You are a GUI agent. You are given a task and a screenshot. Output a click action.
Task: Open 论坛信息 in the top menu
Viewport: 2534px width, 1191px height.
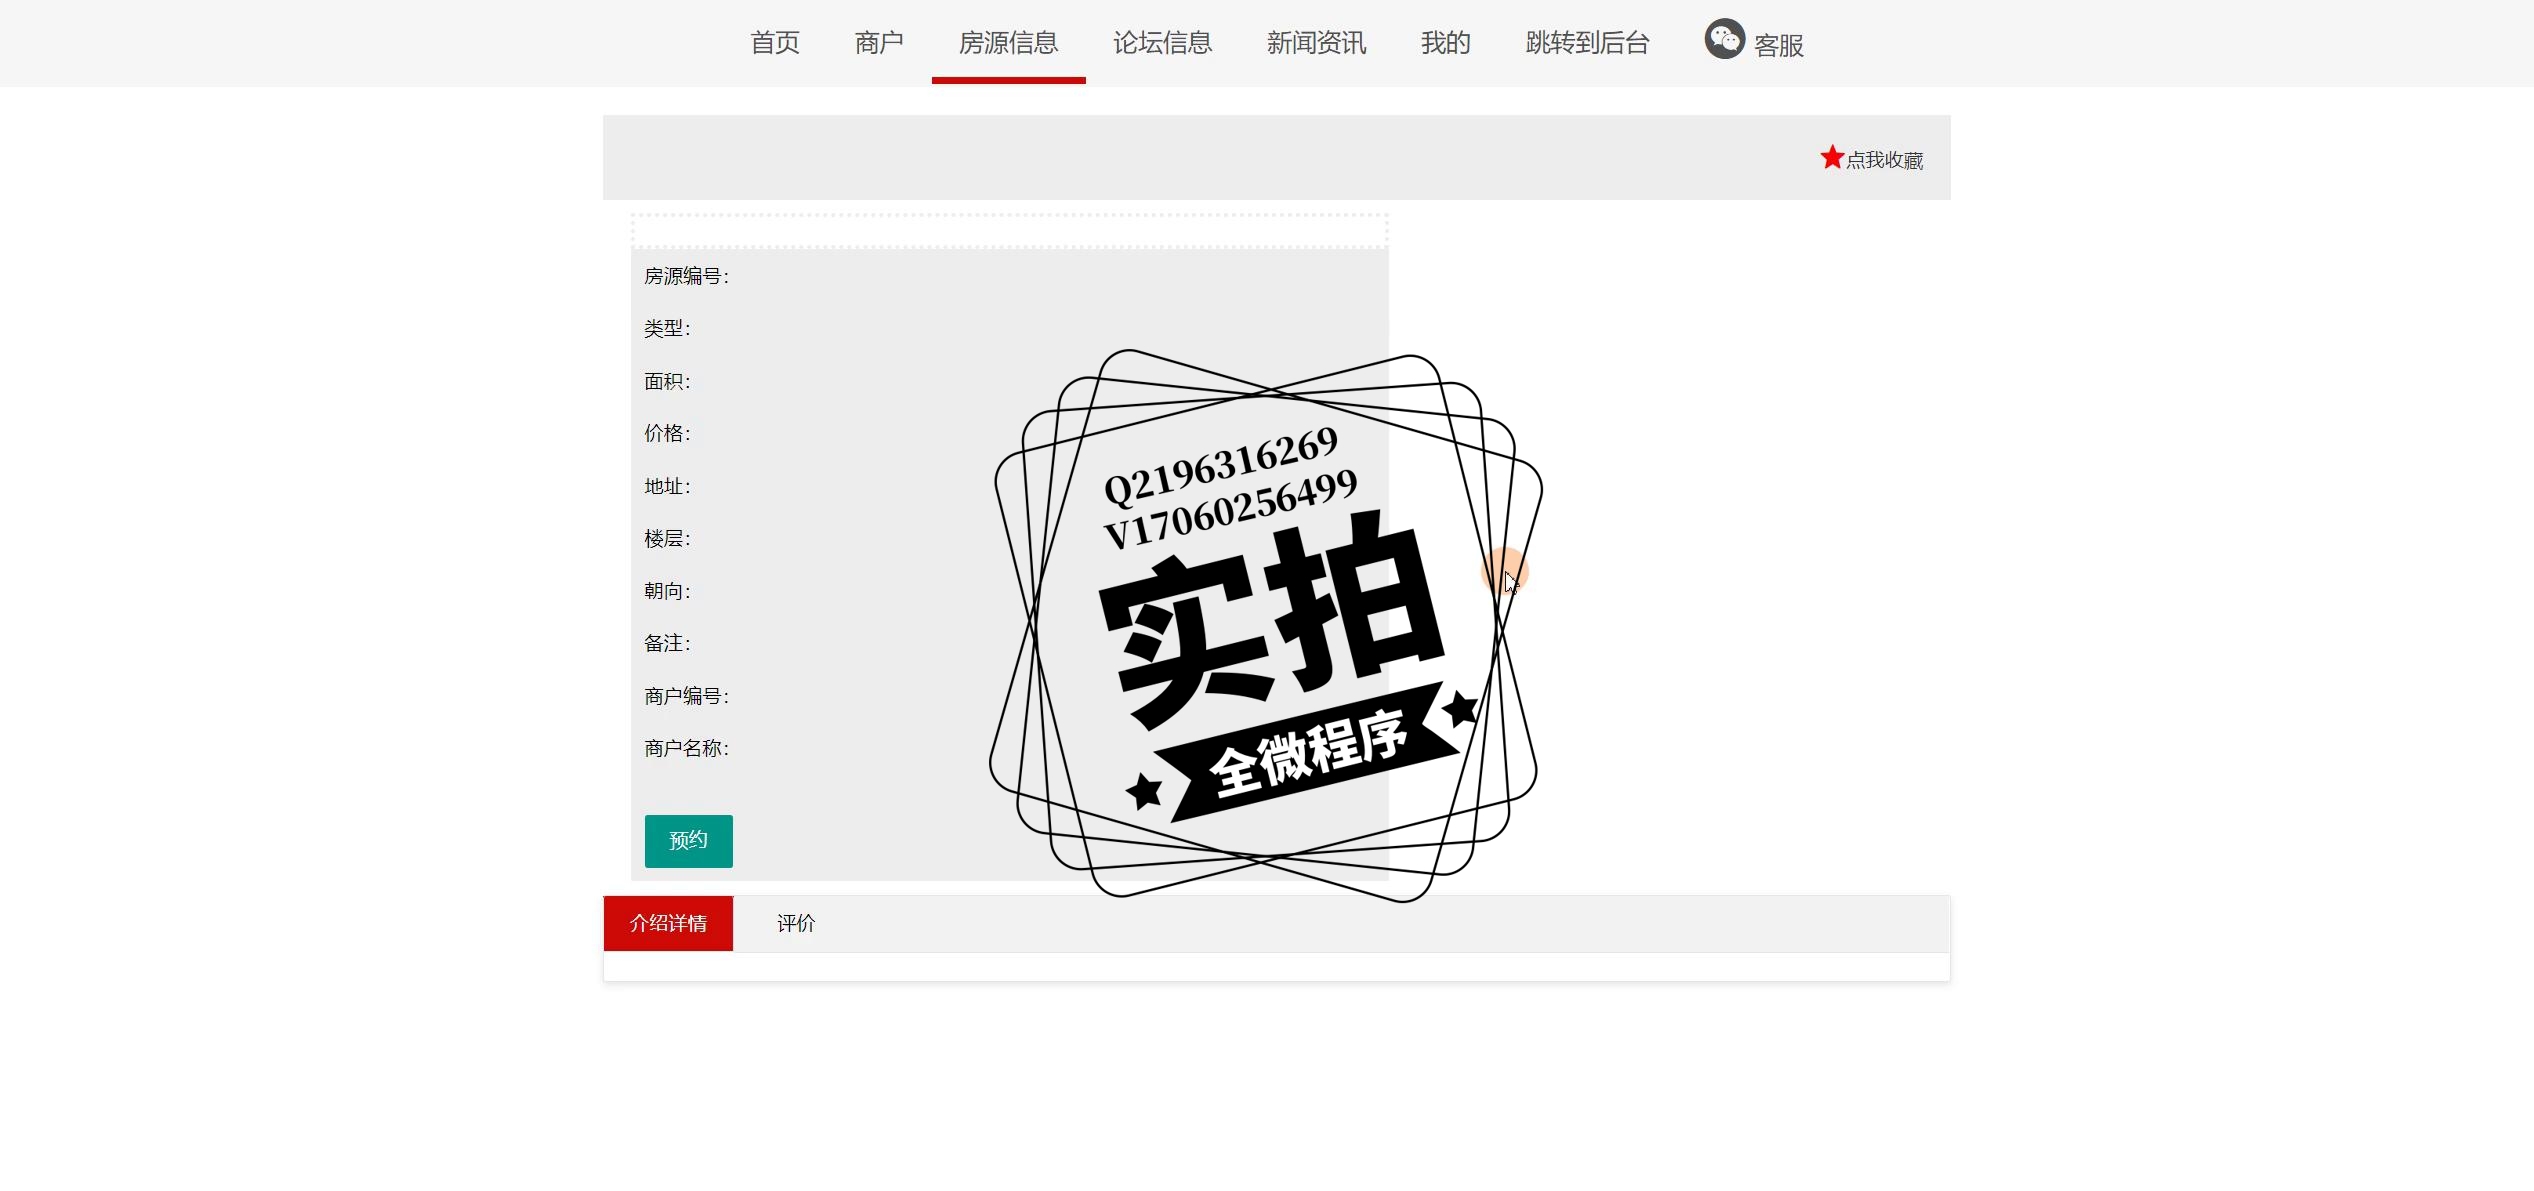(x=1162, y=43)
